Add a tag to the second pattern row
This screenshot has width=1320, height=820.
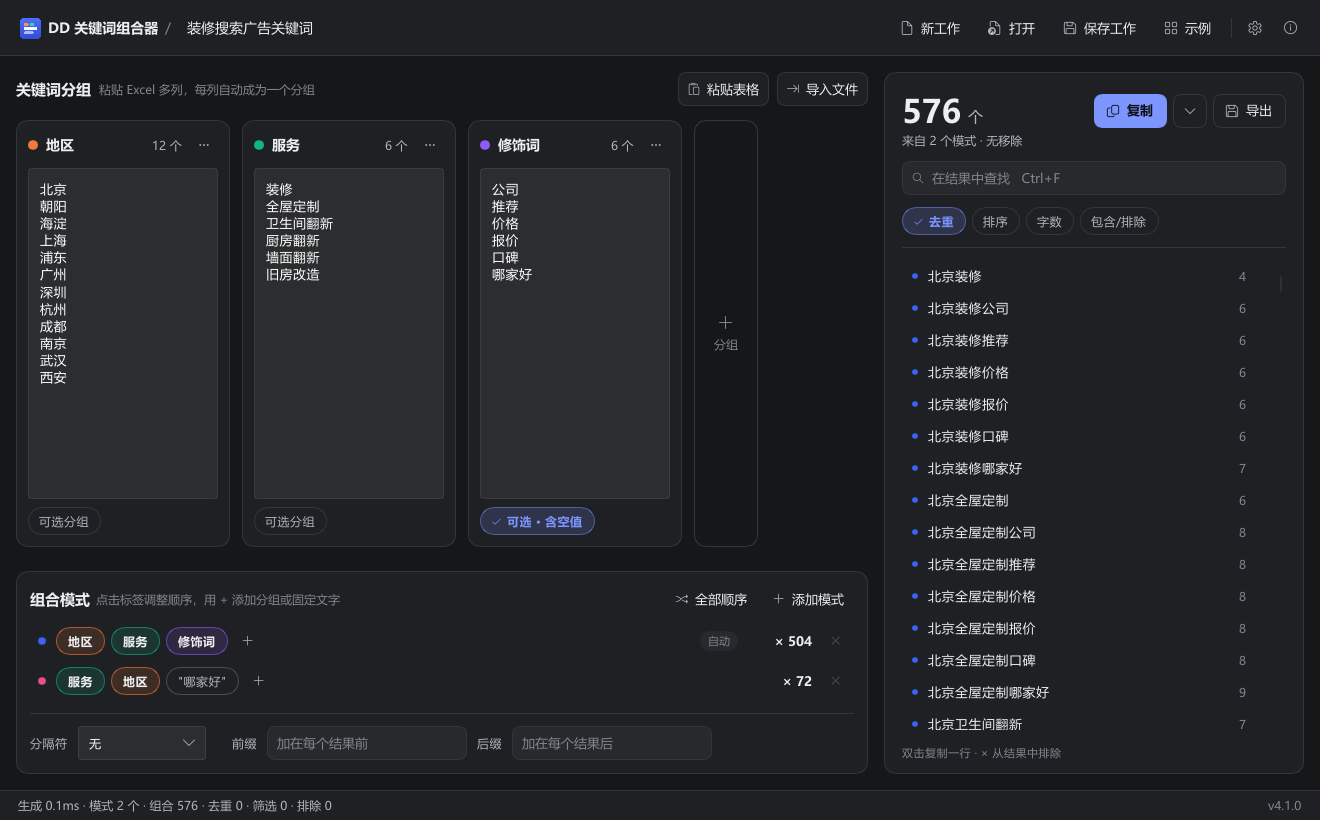tap(258, 681)
